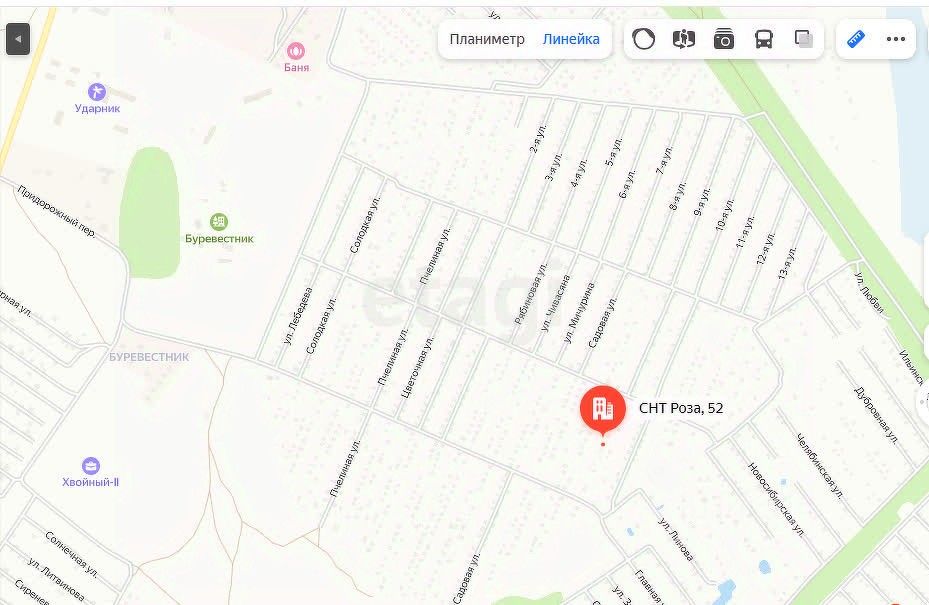Click the БУРЕВЕСТНИК district label
The height and width of the screenshot is (605, 929).
pos(149,357)
